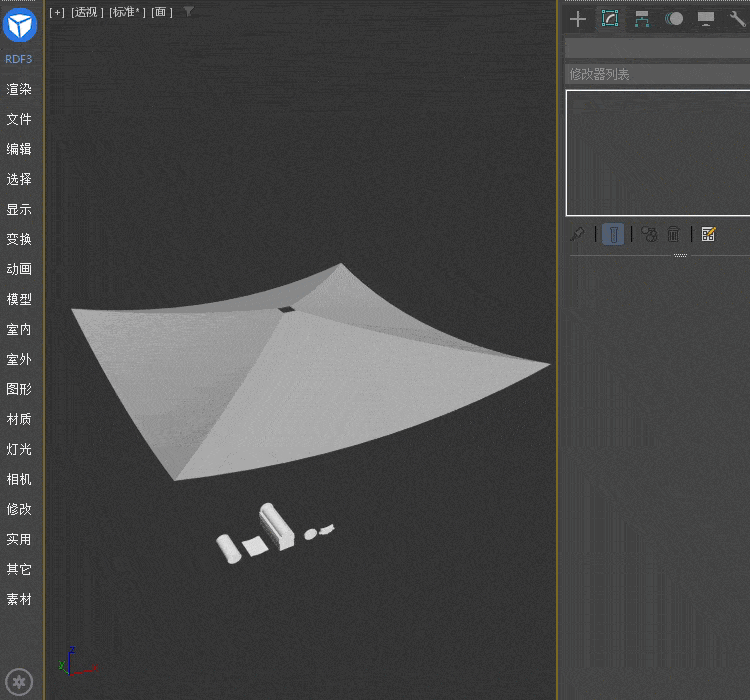Open the 室外 menu
The image size is (750, 700).
19,359
